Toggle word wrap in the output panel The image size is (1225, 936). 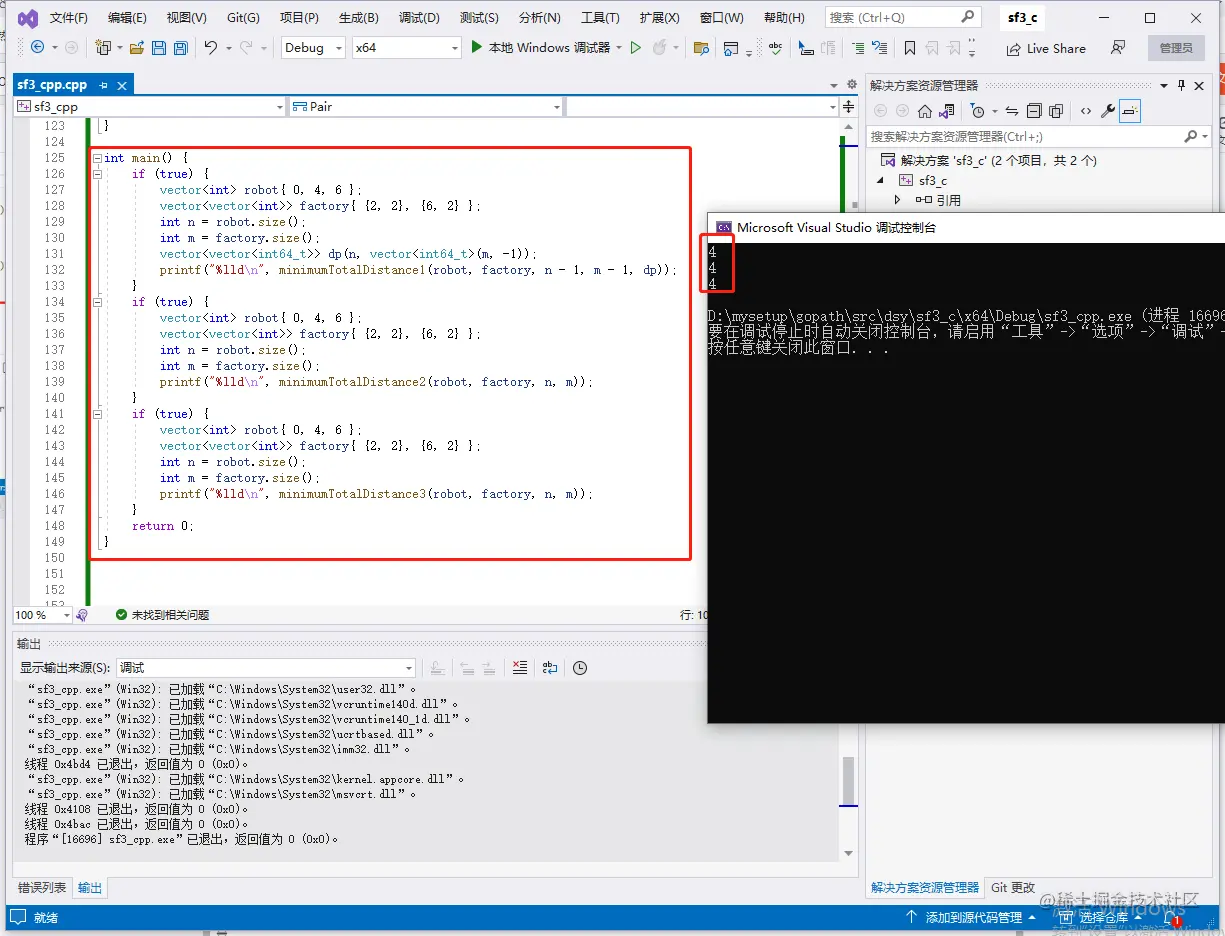click(x=550, y=668)
